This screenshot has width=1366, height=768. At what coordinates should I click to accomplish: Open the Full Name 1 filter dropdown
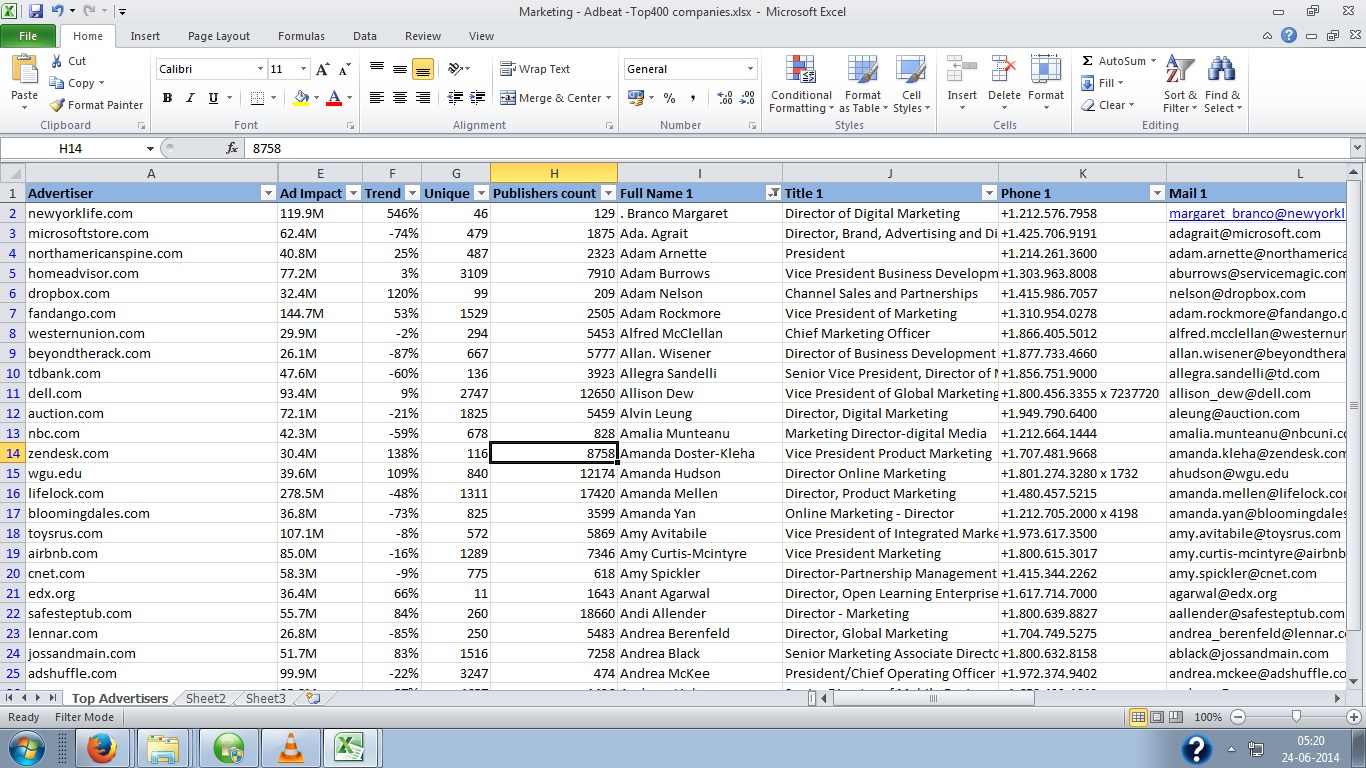coord(773,192)
